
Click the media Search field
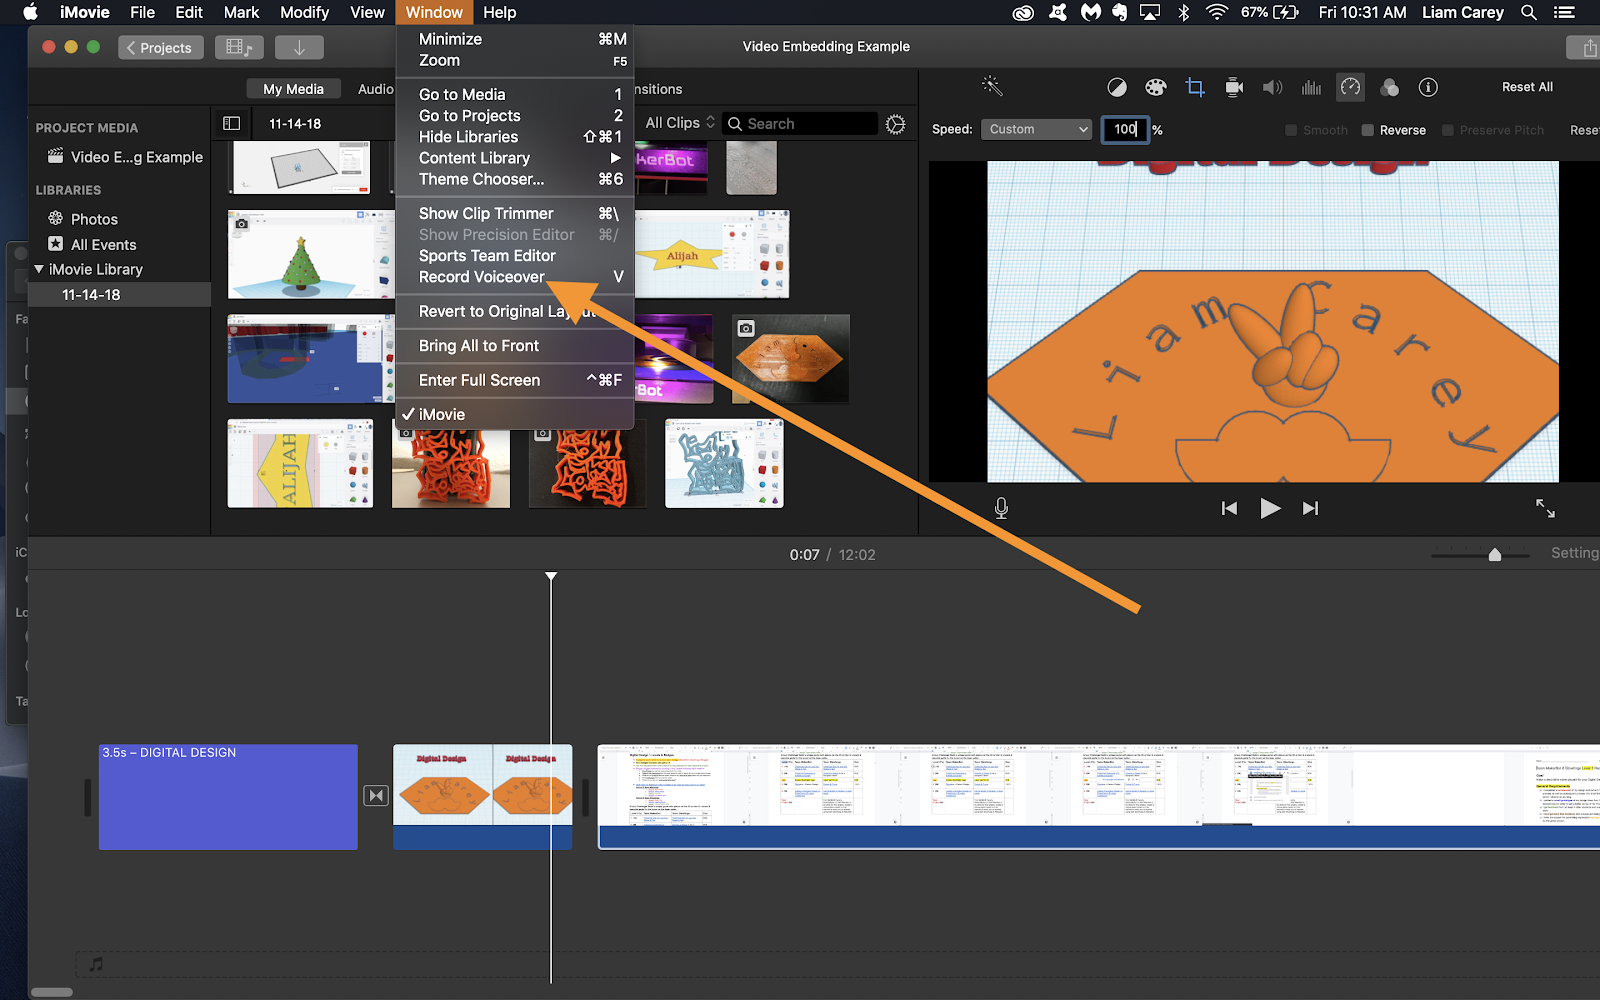(x=800, y=124)
